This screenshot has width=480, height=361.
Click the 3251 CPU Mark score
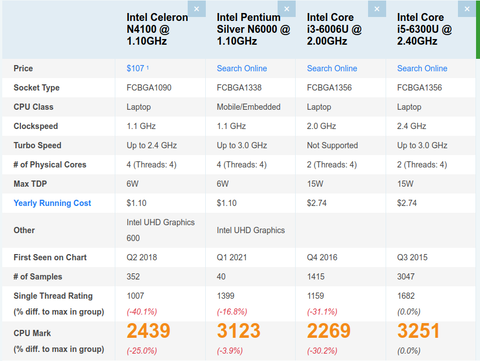pos(418,331)
